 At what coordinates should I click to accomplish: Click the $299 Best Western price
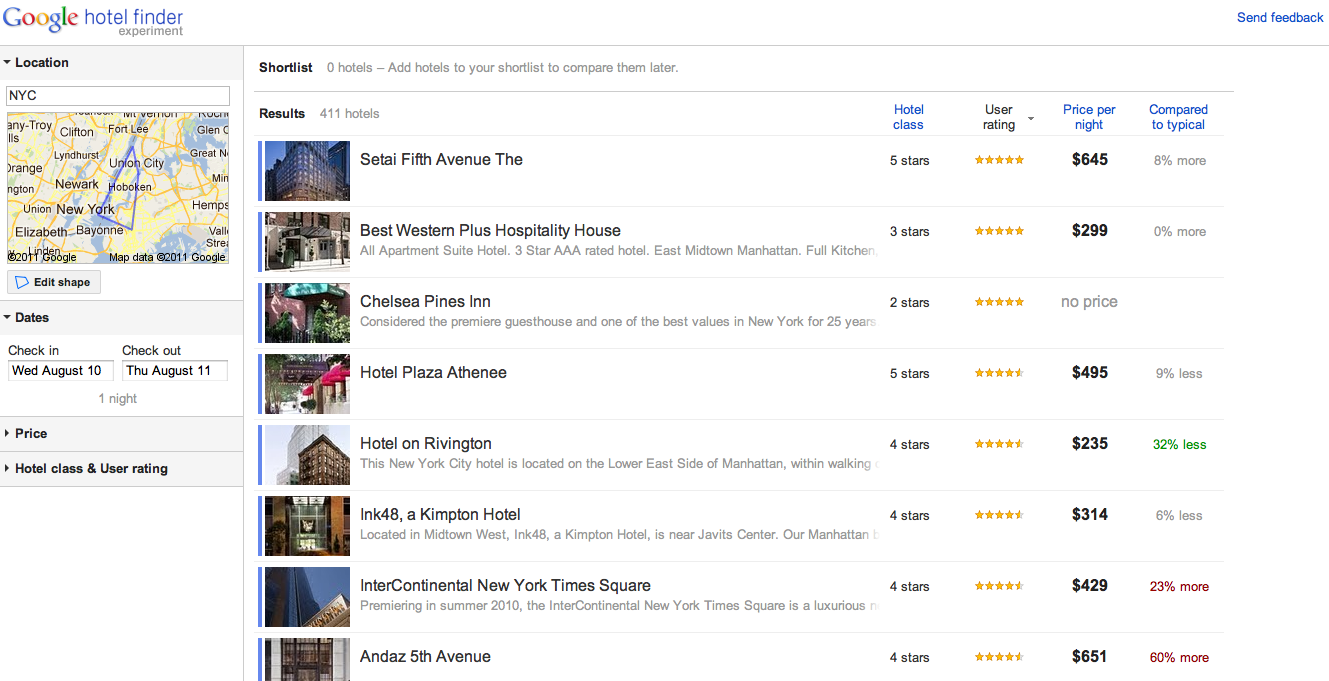[x=1089, y=230]
